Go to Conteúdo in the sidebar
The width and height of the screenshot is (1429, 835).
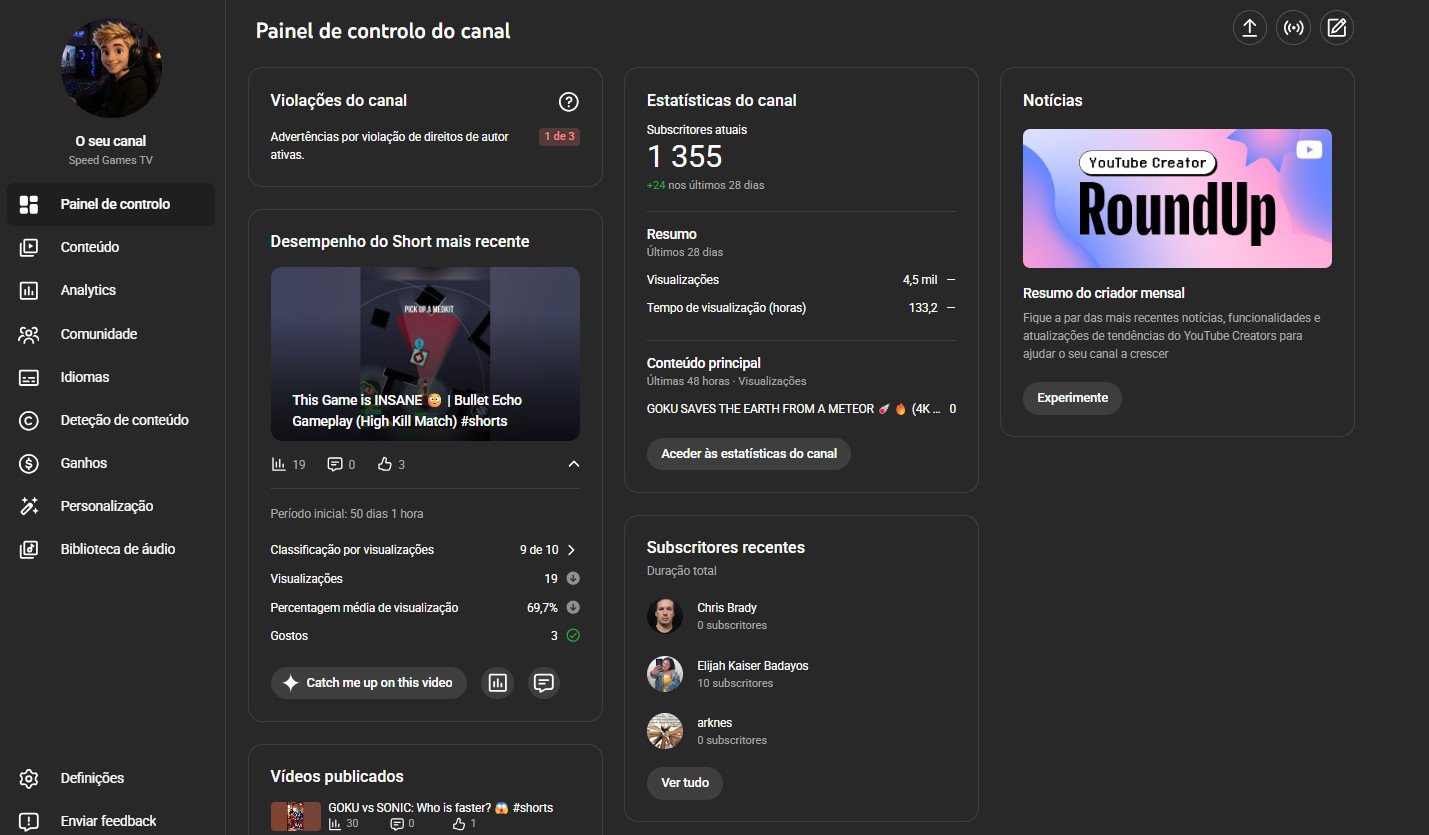coord(111,247)
